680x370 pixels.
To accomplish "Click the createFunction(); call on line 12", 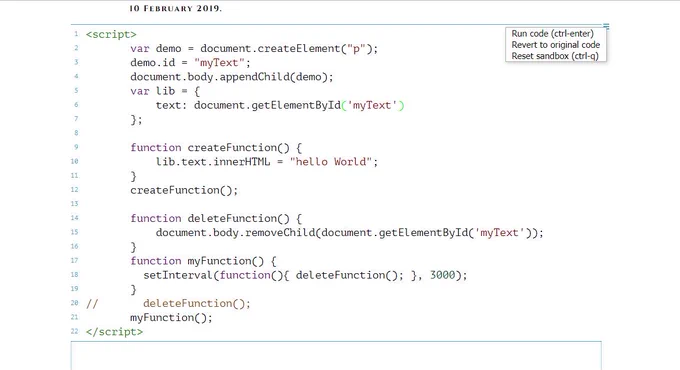I will click(184, 190).
